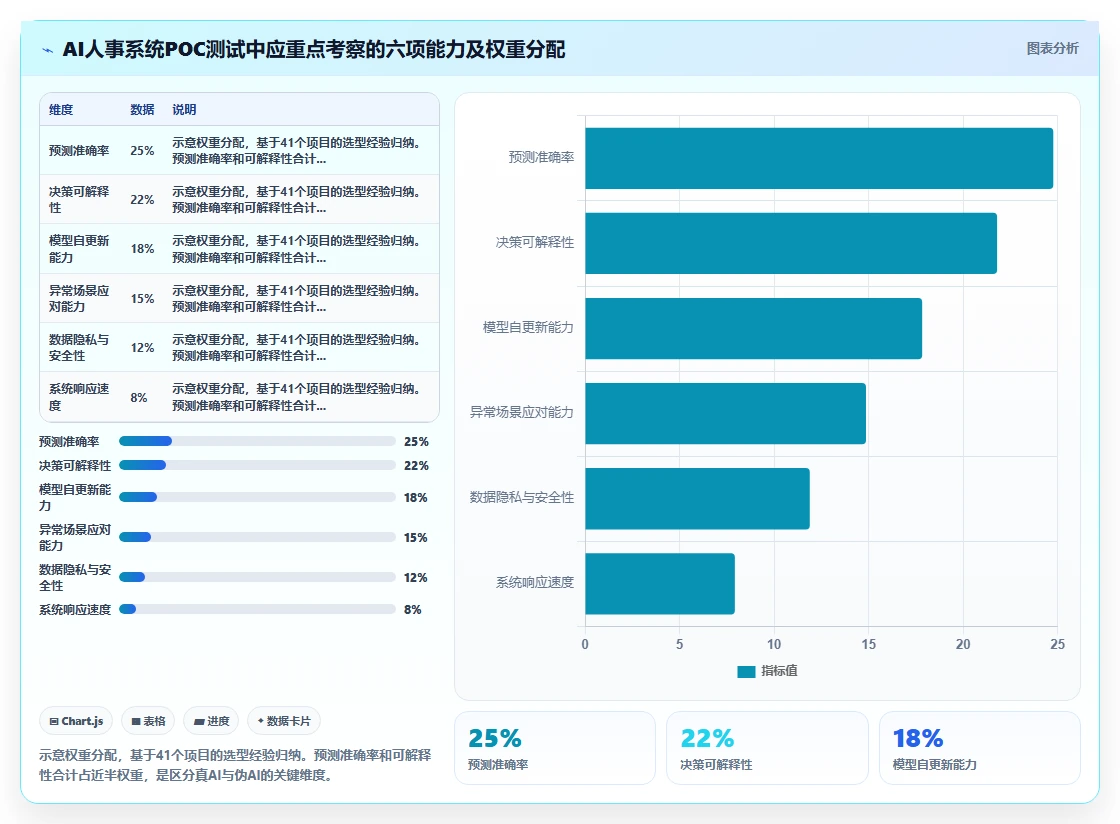Screen dimensions: 1120x824
Task: Select the 系统响应速度 table row cell
Action: click(79, 397)
